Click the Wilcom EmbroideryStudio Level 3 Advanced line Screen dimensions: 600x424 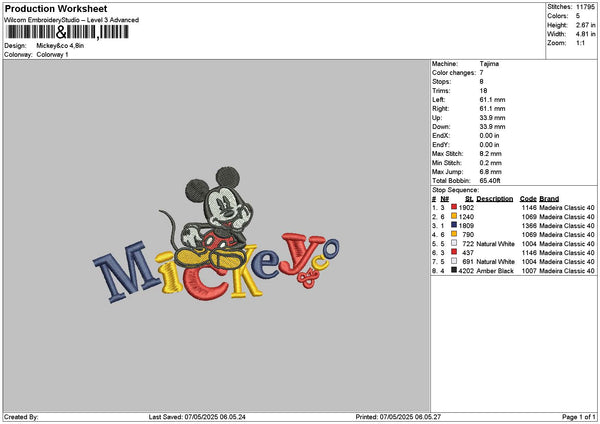(71, 20)
